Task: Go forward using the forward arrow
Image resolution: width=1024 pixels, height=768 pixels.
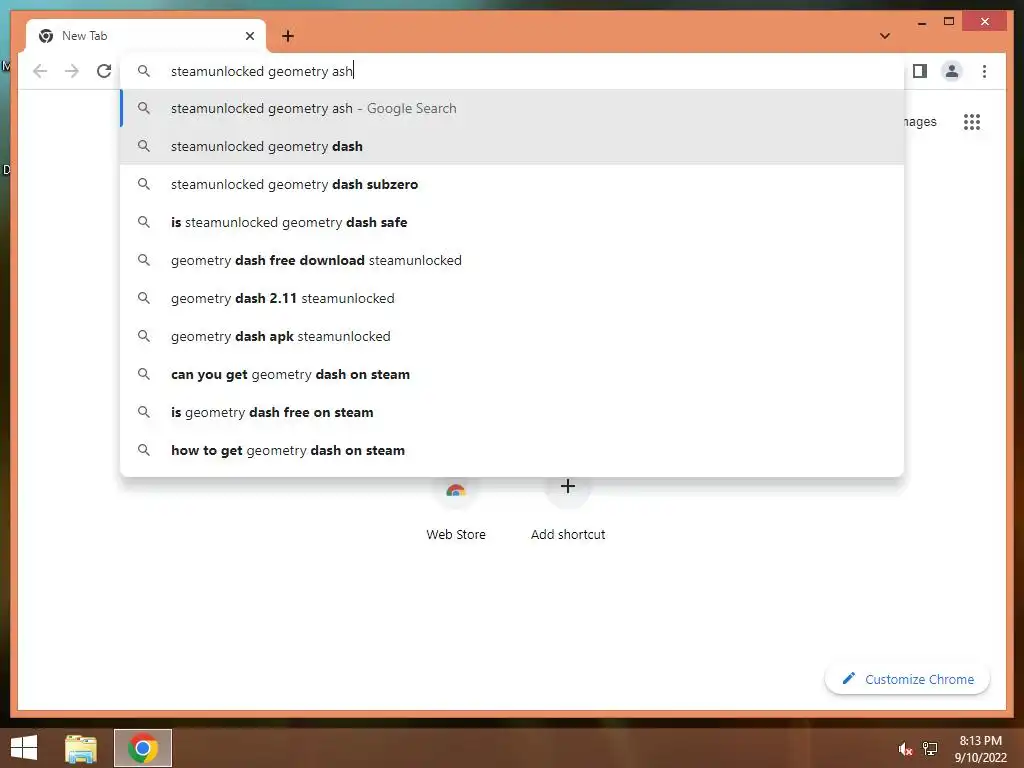Action: coord(72,71)
